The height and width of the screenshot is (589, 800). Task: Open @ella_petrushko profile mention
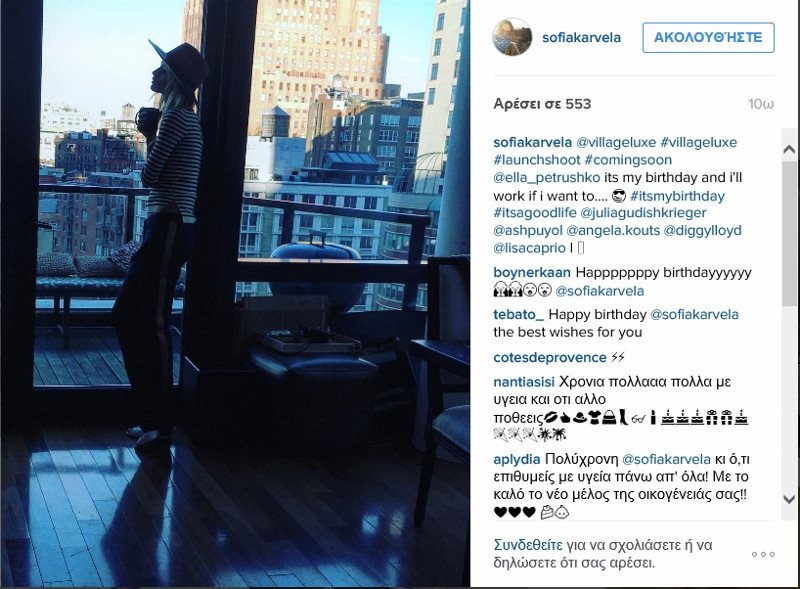[546, 178]
